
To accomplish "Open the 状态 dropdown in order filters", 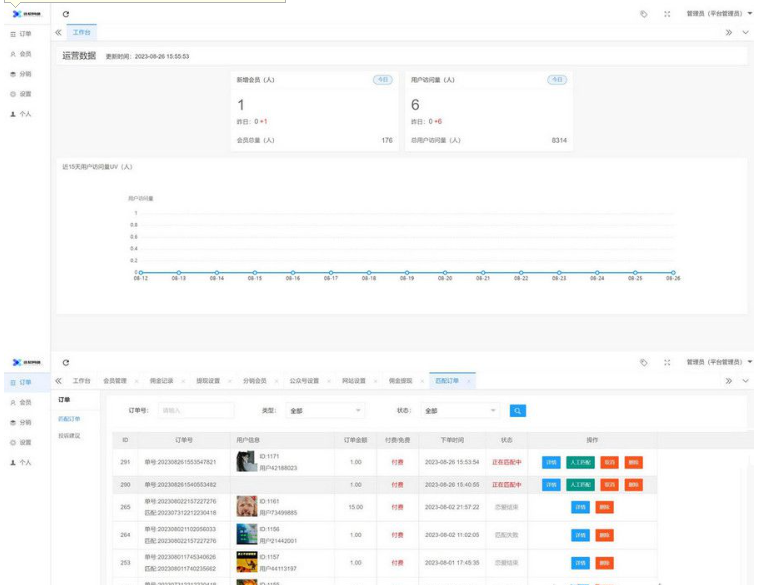I will pyautogui.click(x=460, y=410).
